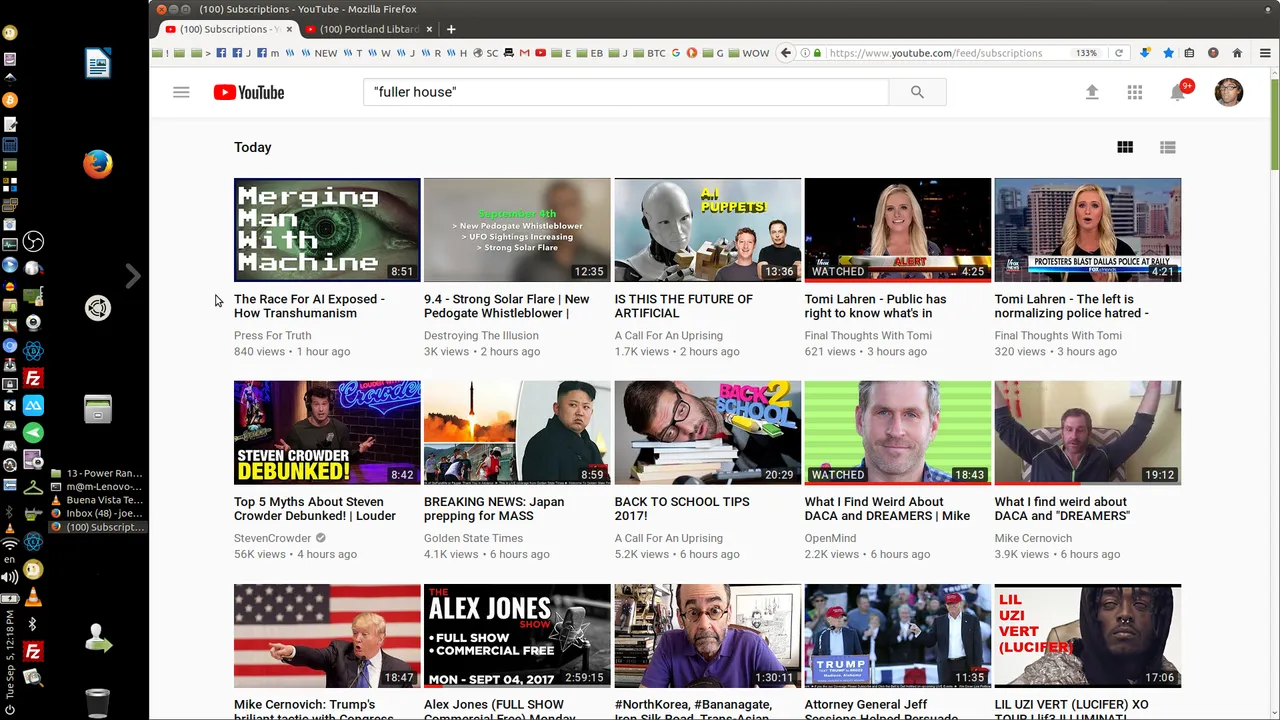This screenshot has width=1280, height=720.
Task: Open the account avatar menu
Action: (1229, 92)
